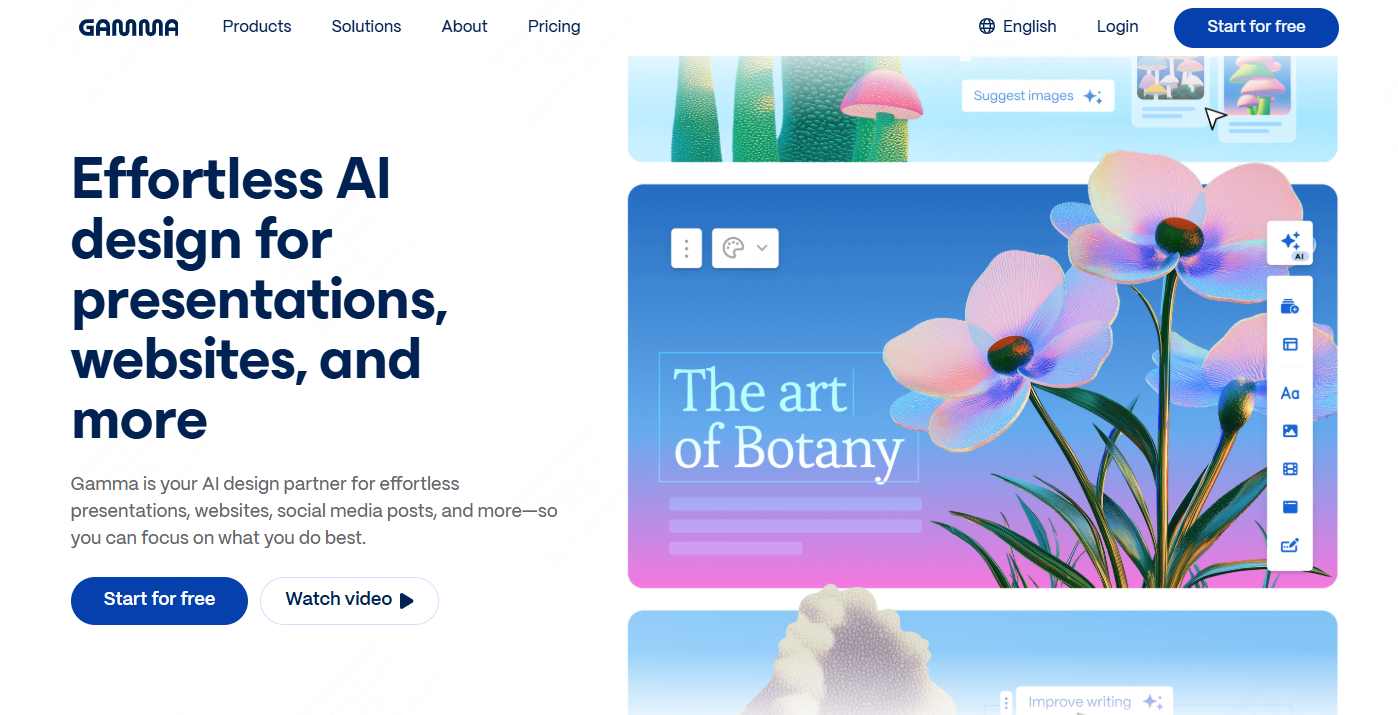Click the left mushroom image thumbnail
Viewport: 1398px width, 715px height.
(x=1172, y=78)
